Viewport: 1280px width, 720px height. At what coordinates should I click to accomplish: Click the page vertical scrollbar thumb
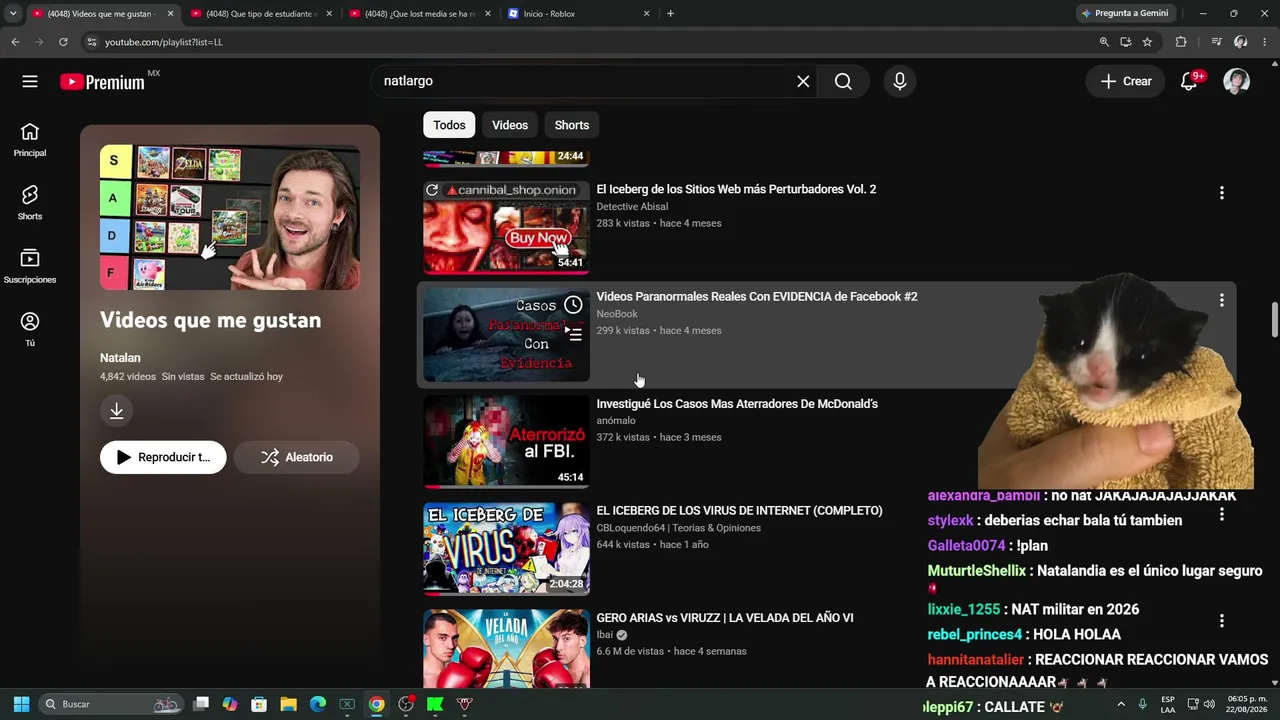click(1275, 319)
